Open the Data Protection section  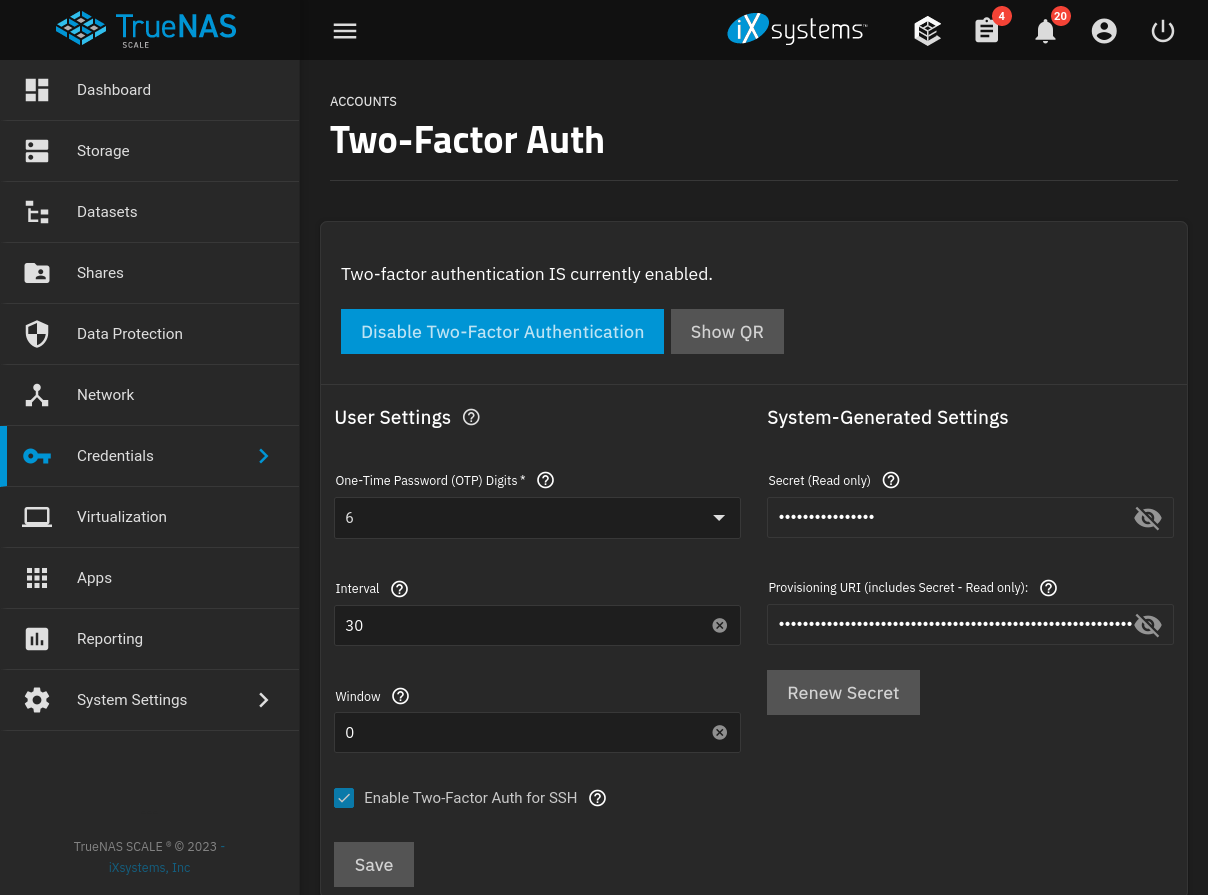tap(128, 333)
